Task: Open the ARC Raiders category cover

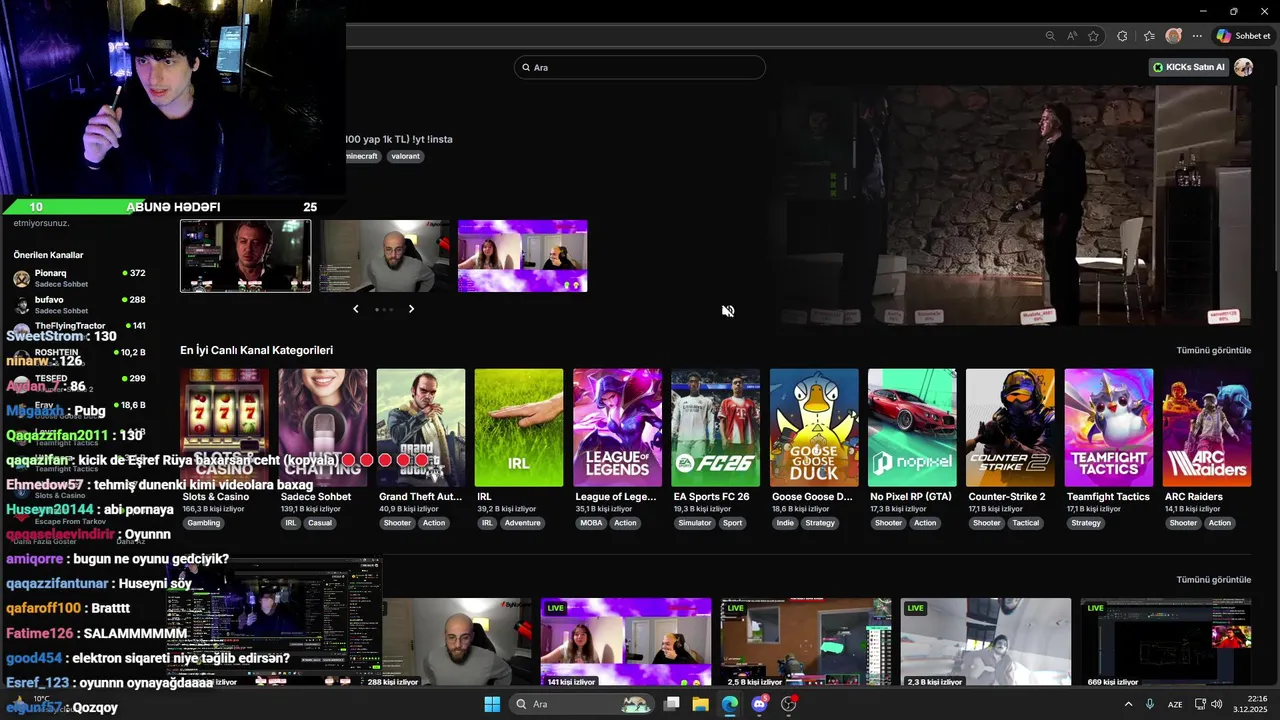Action: [1207, 427]
